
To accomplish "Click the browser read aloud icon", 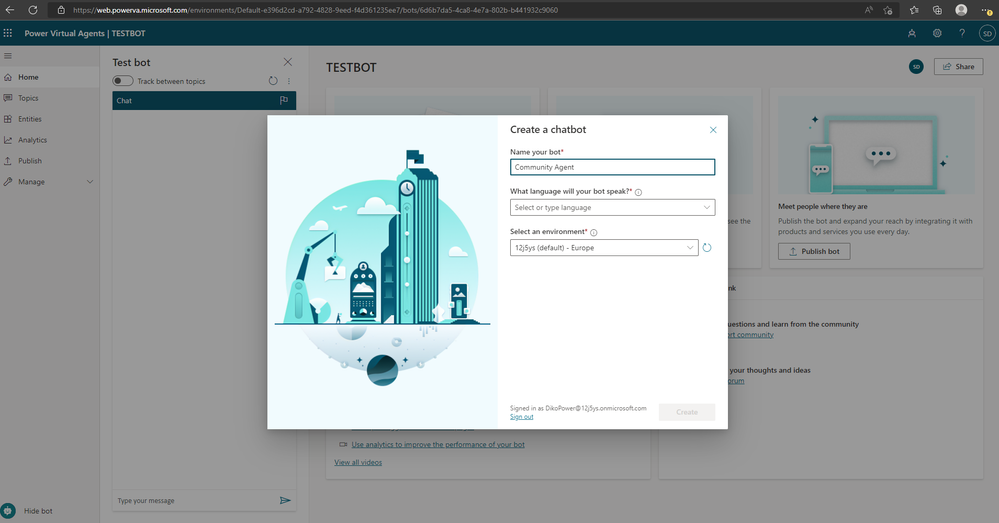I will click(868, 10).
